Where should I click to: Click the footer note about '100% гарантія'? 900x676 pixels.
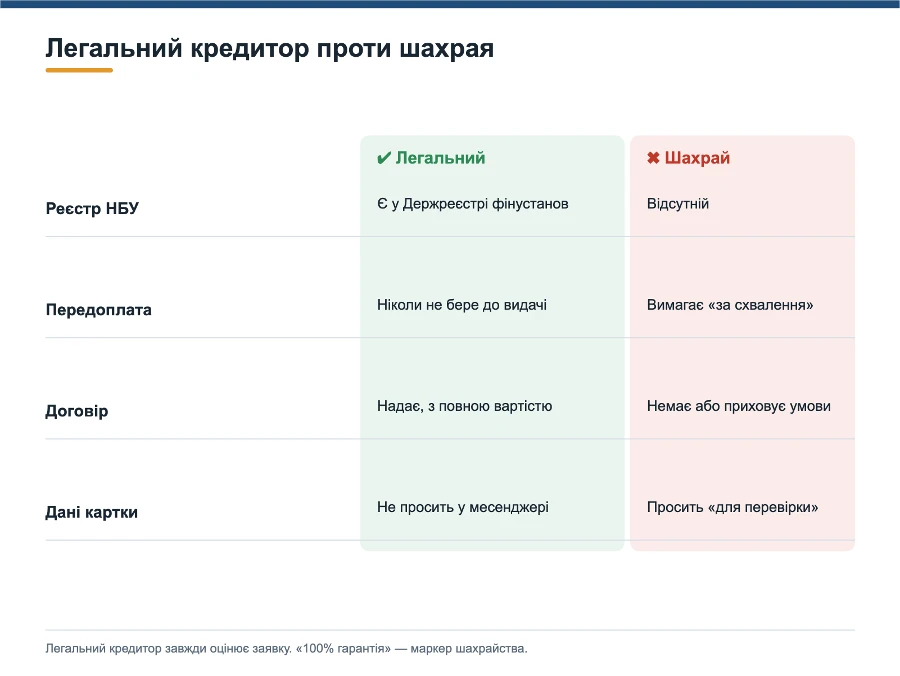pos(286,648)
